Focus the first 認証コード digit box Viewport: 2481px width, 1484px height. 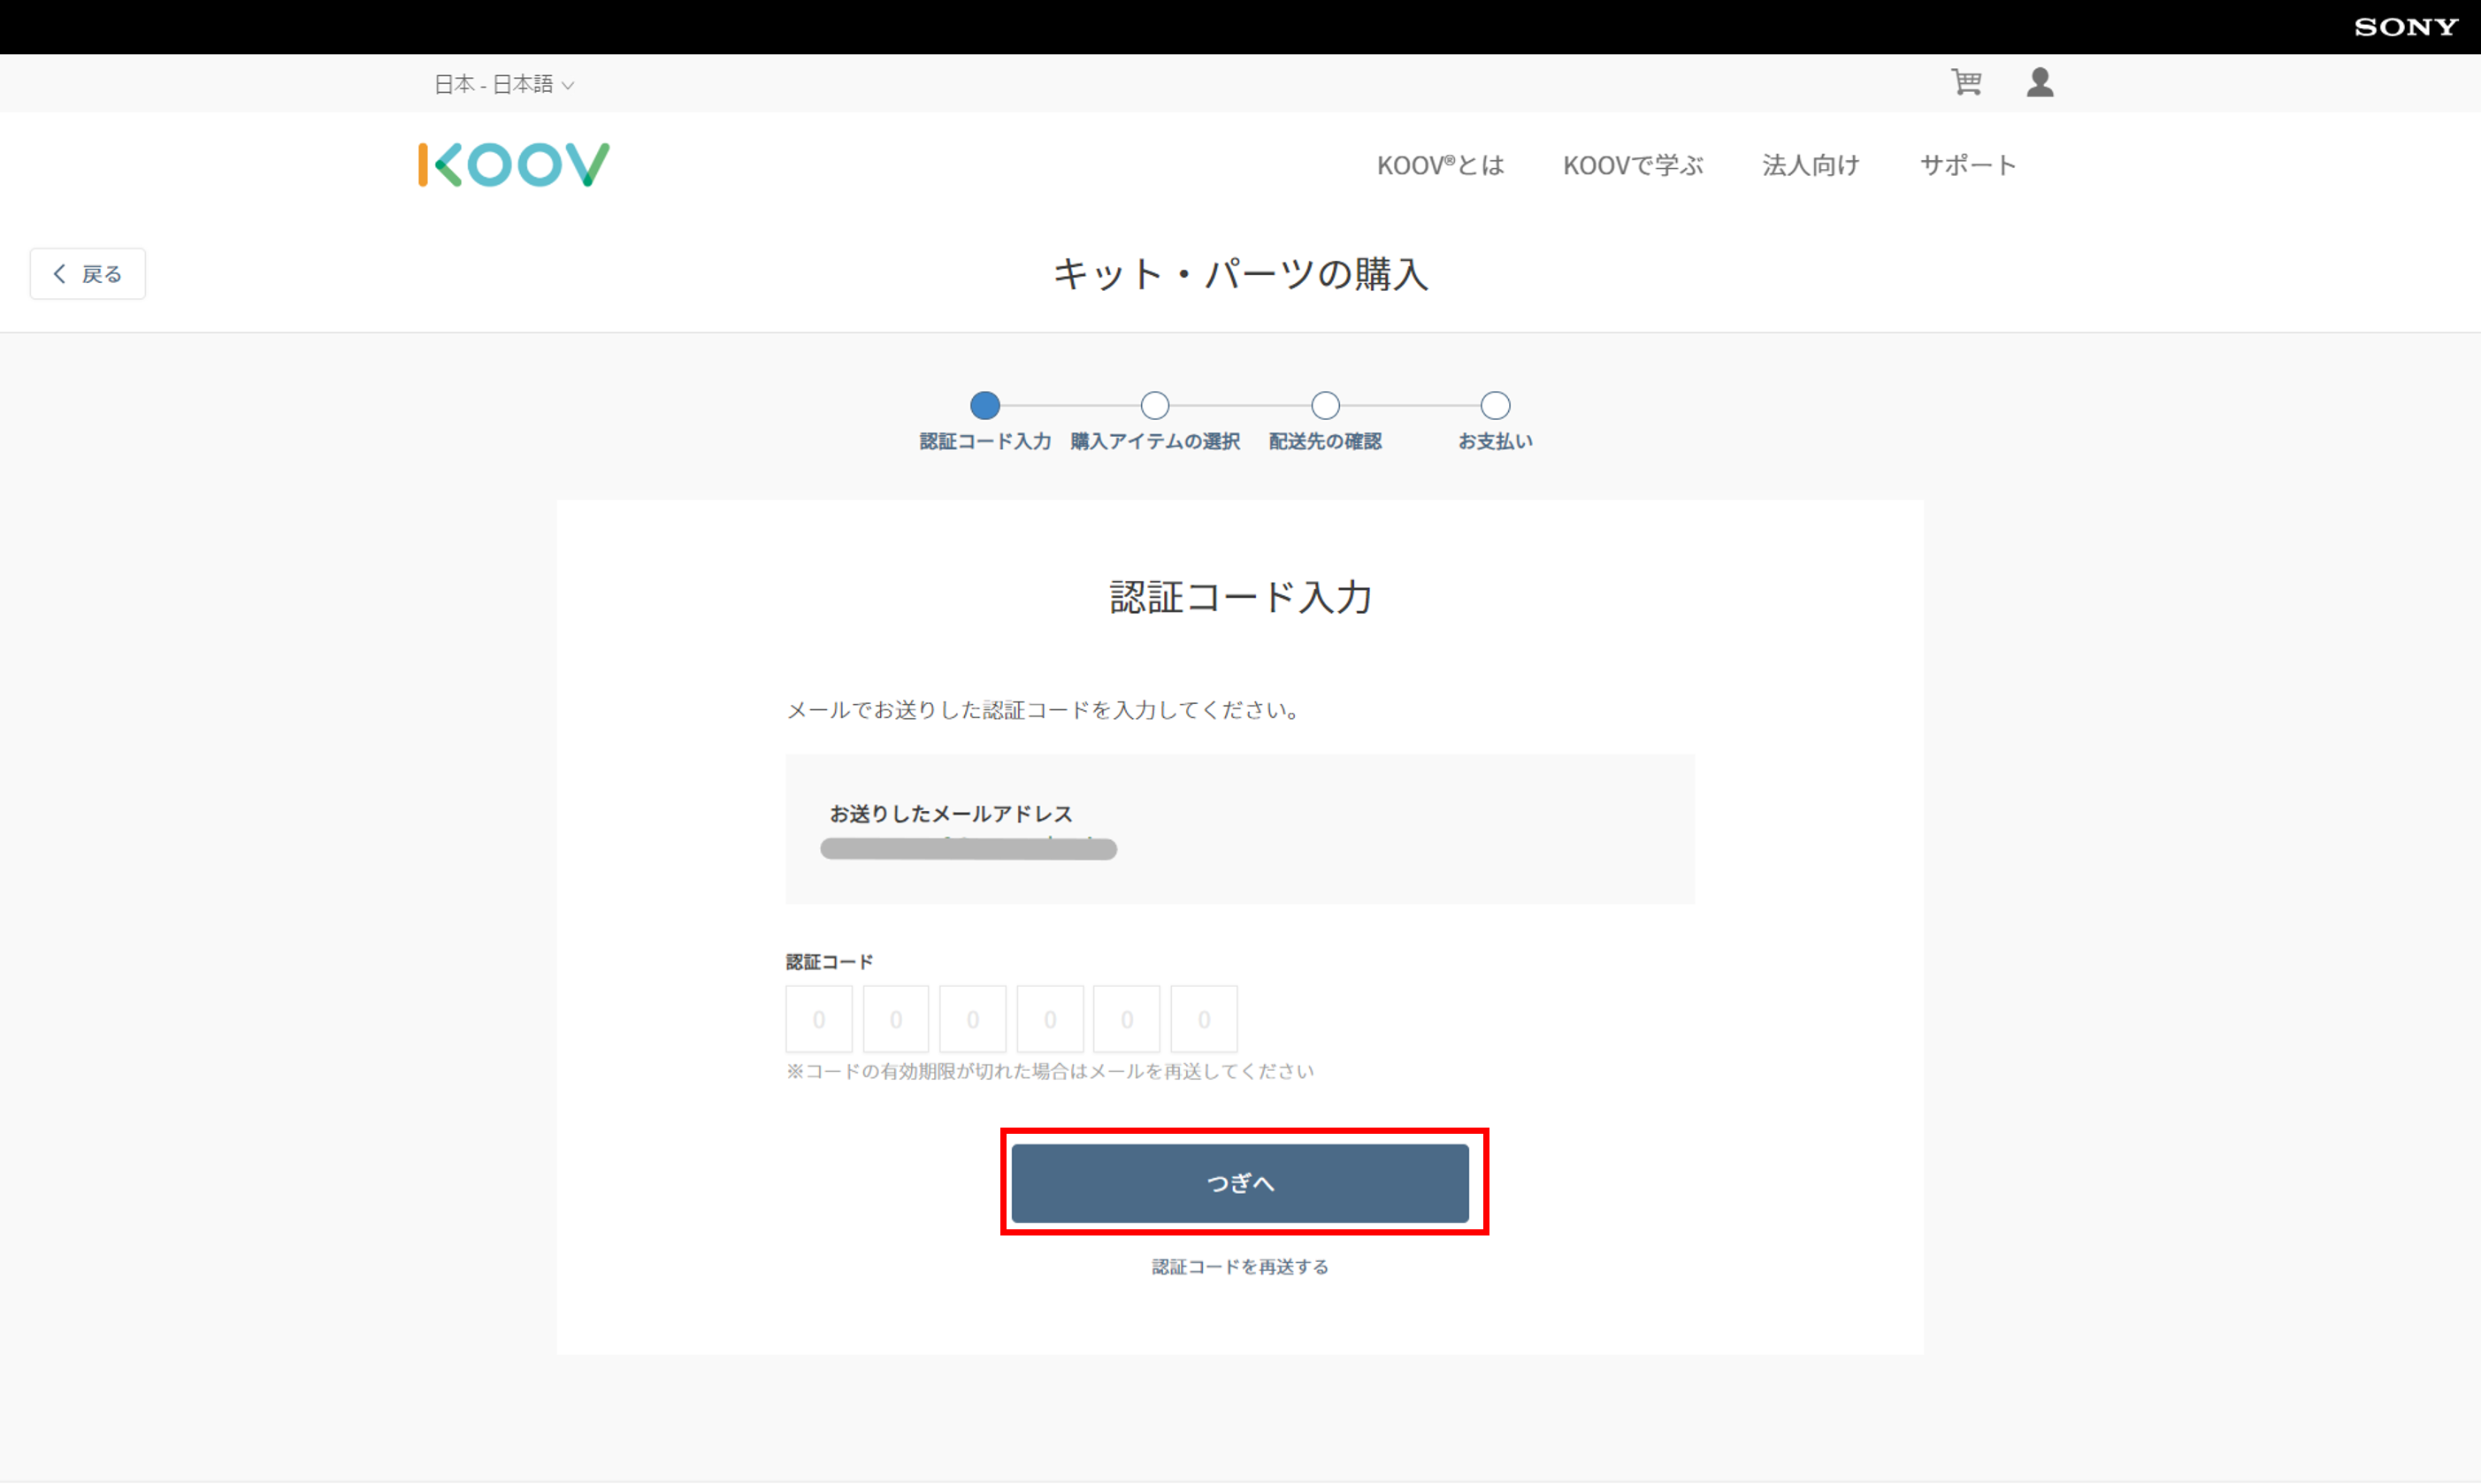(x=819, y=1019)
